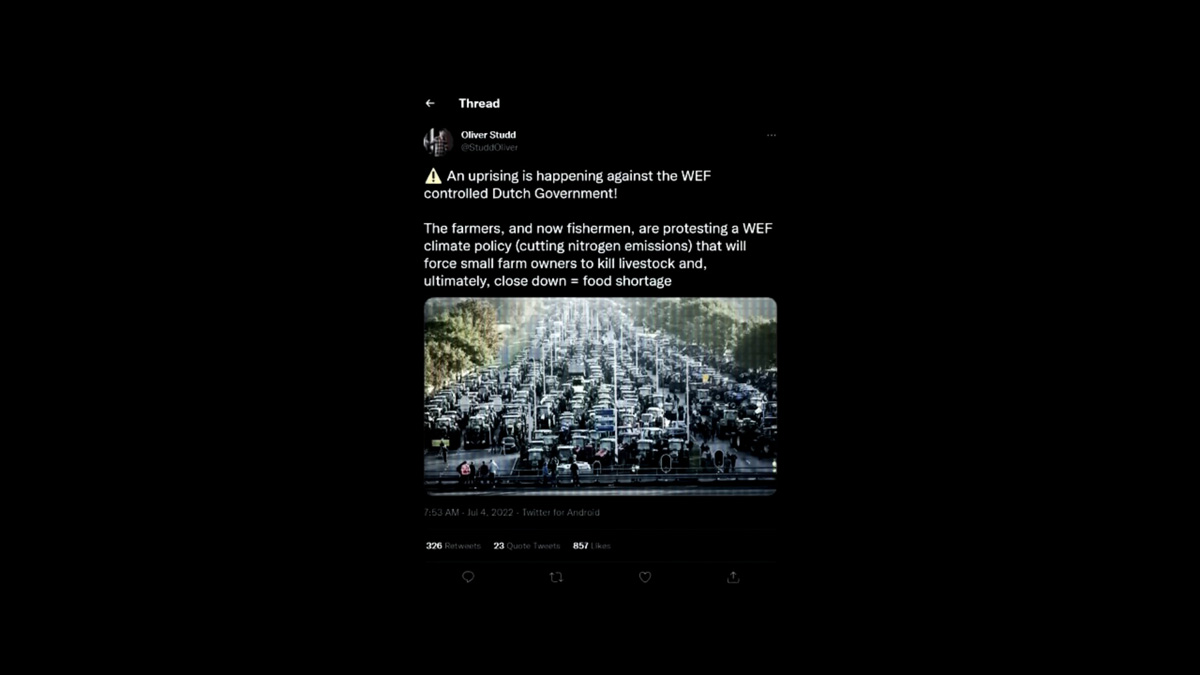Click the warning emoji in the tweet
The width and height of the screenshot is (1200, 675).
click(x=433, y=176)
